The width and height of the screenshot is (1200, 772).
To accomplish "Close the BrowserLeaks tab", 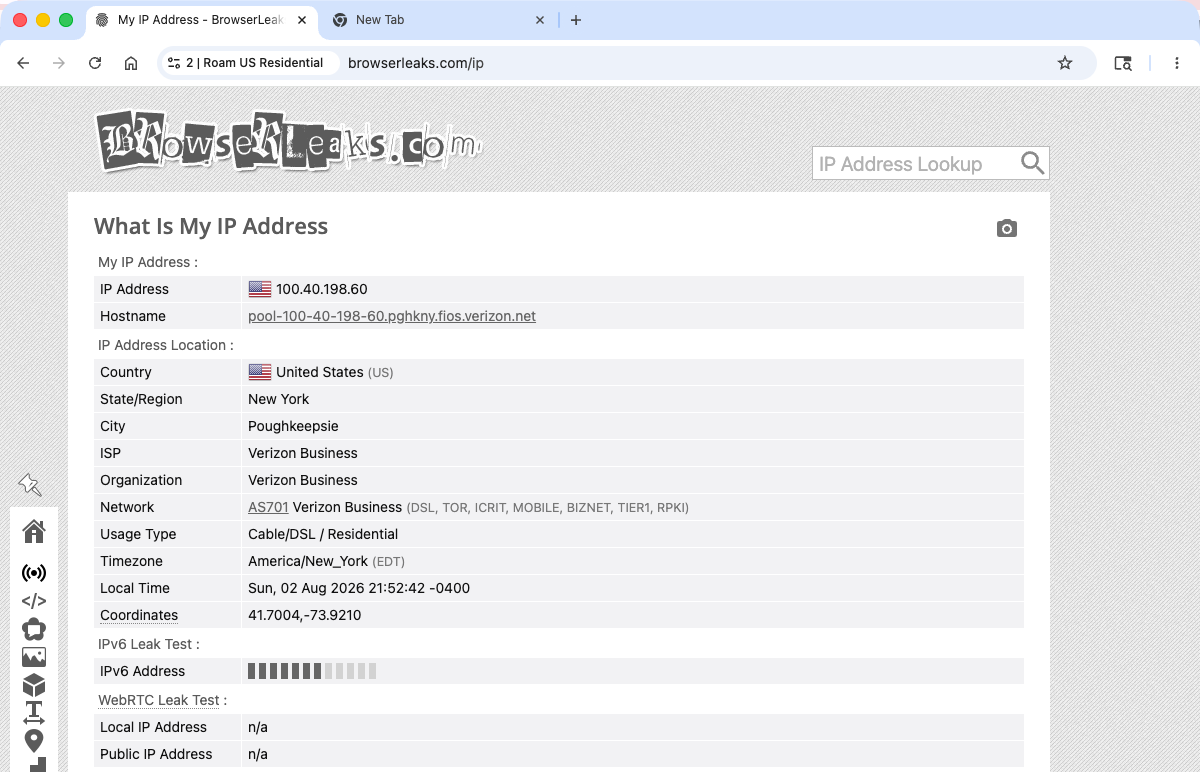I will [x=302, y=20].
